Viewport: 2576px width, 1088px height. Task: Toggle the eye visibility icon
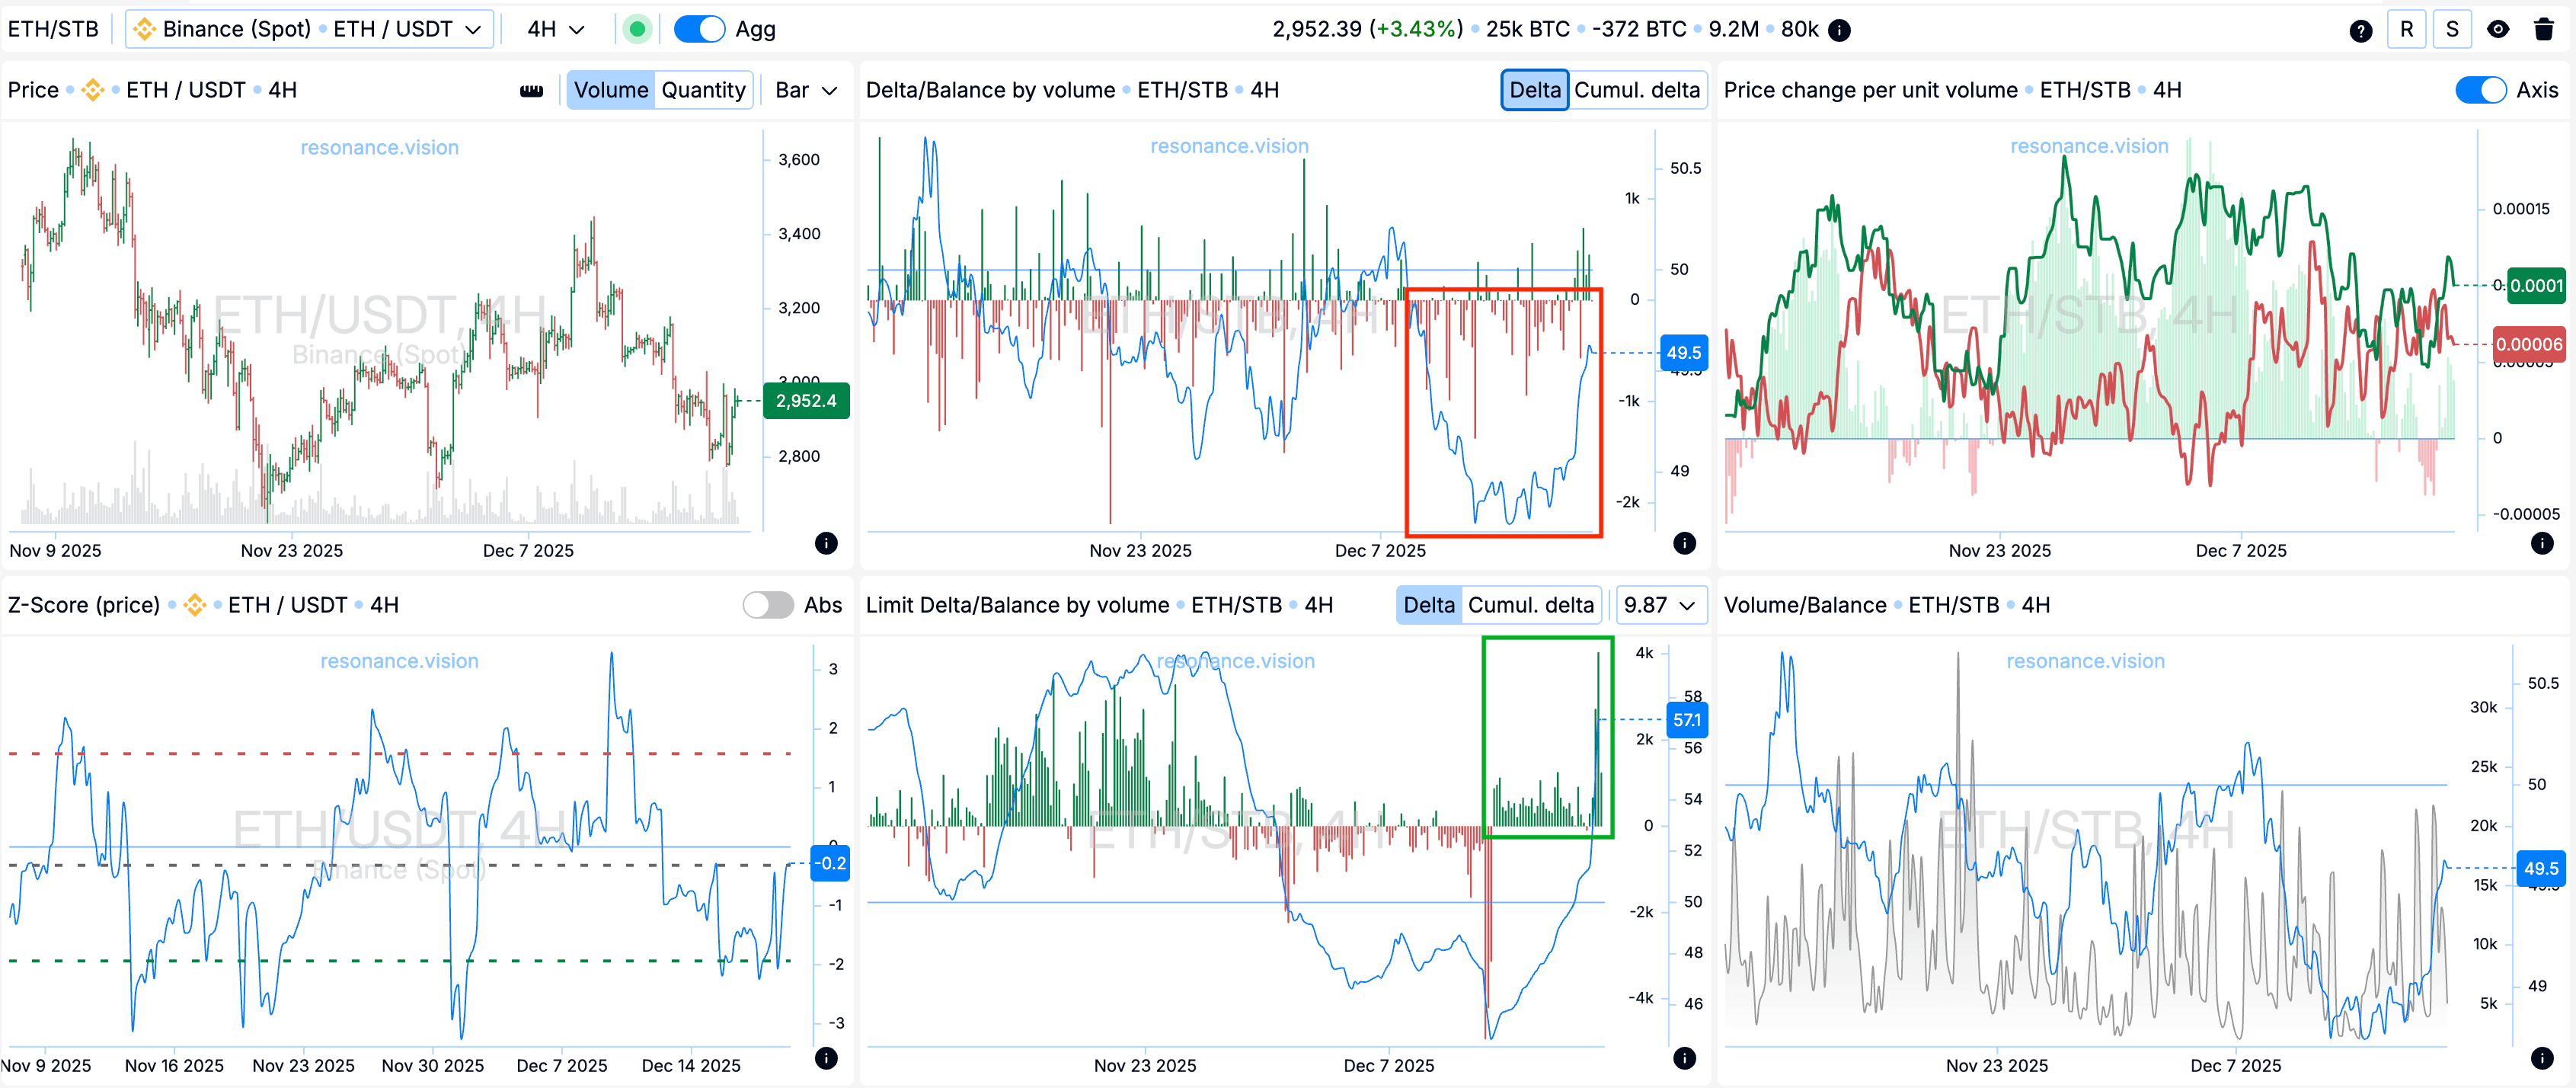pos(2497,30)
